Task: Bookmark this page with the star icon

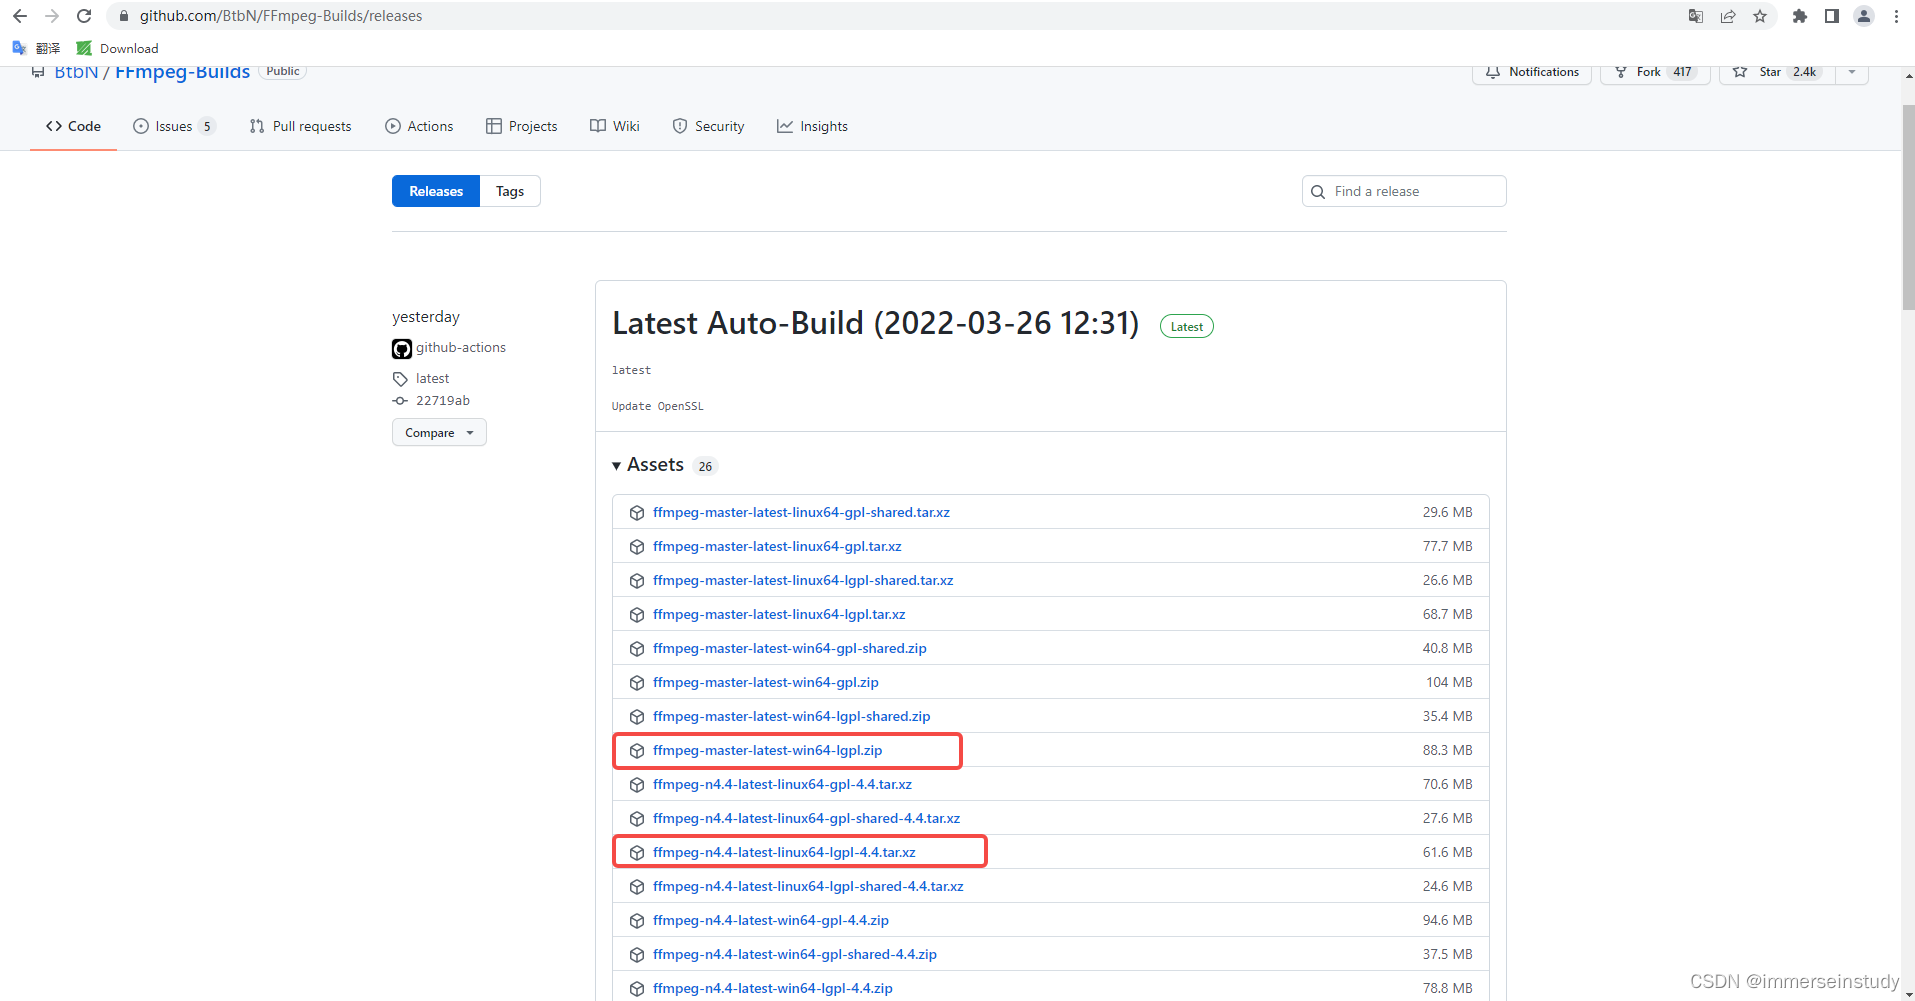Action: (x=1760, y=16)
